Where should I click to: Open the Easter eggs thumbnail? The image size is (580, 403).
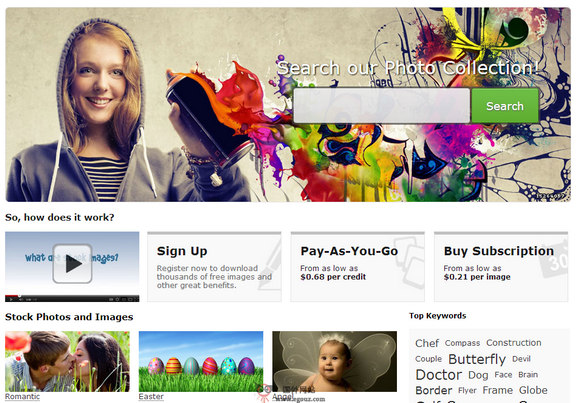(201, 361)
